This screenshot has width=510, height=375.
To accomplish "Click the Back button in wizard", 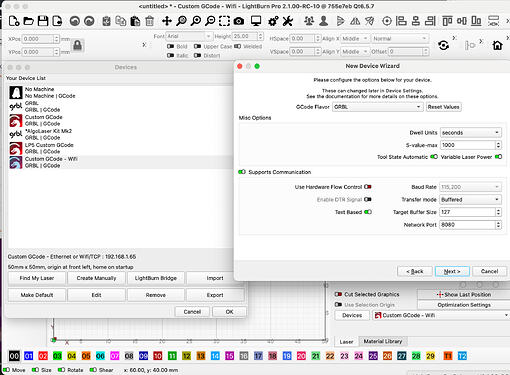I will click(415, 271).
